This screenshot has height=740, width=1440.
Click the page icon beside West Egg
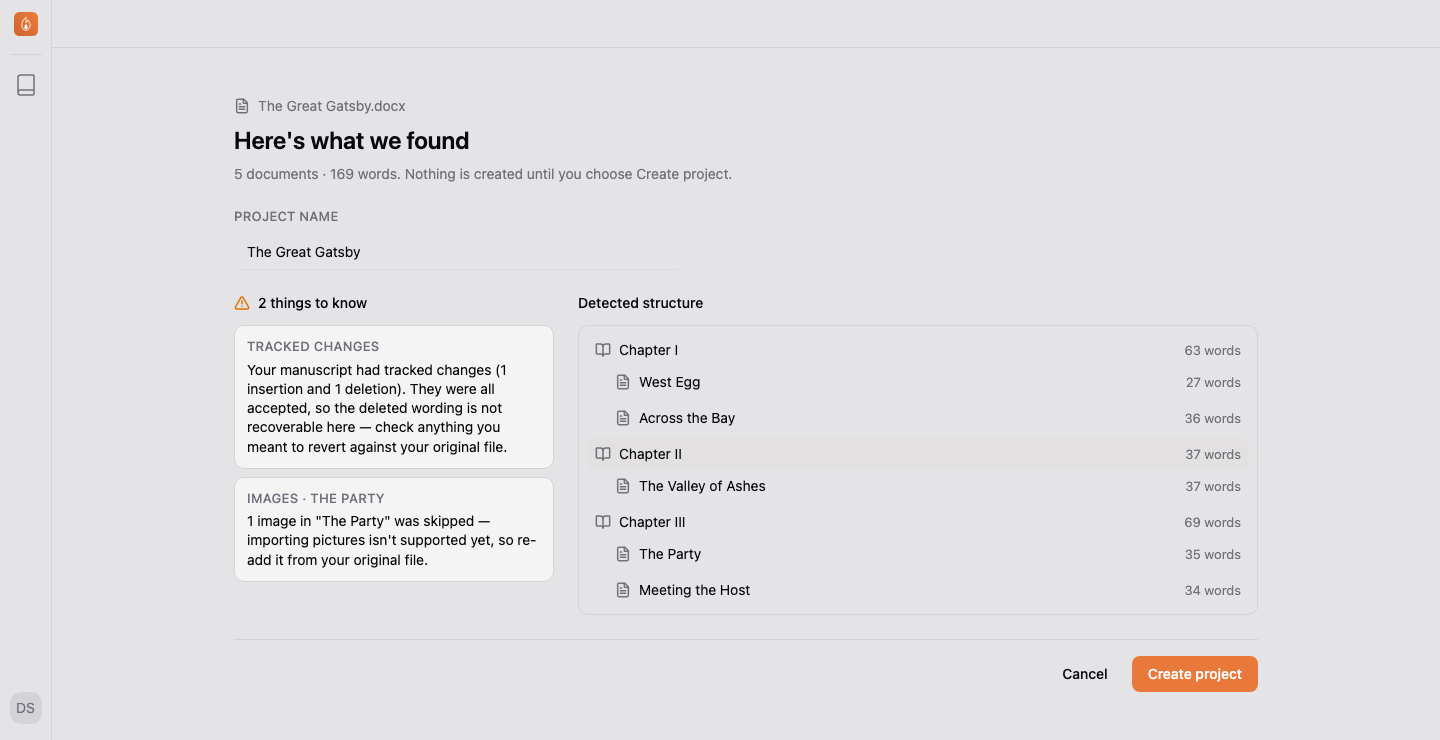coord(623,382)
